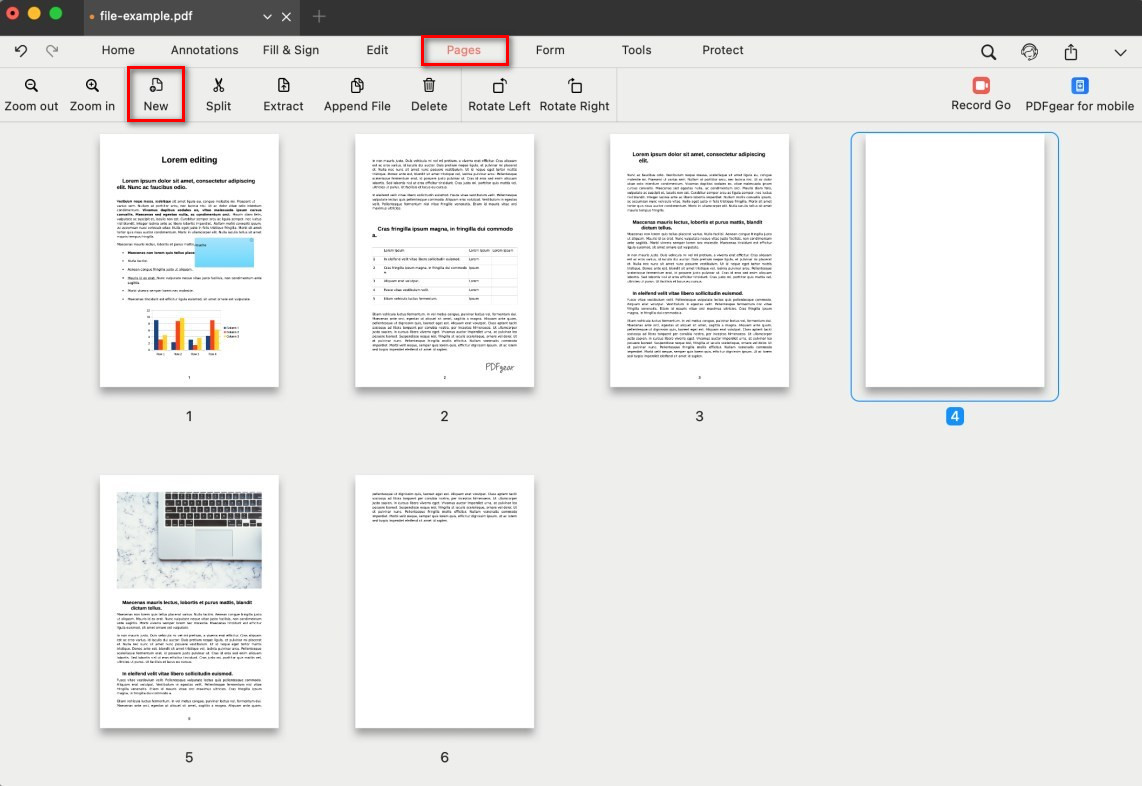Add a new tab with plus button

pyautogui.click(x=319, y=16)
